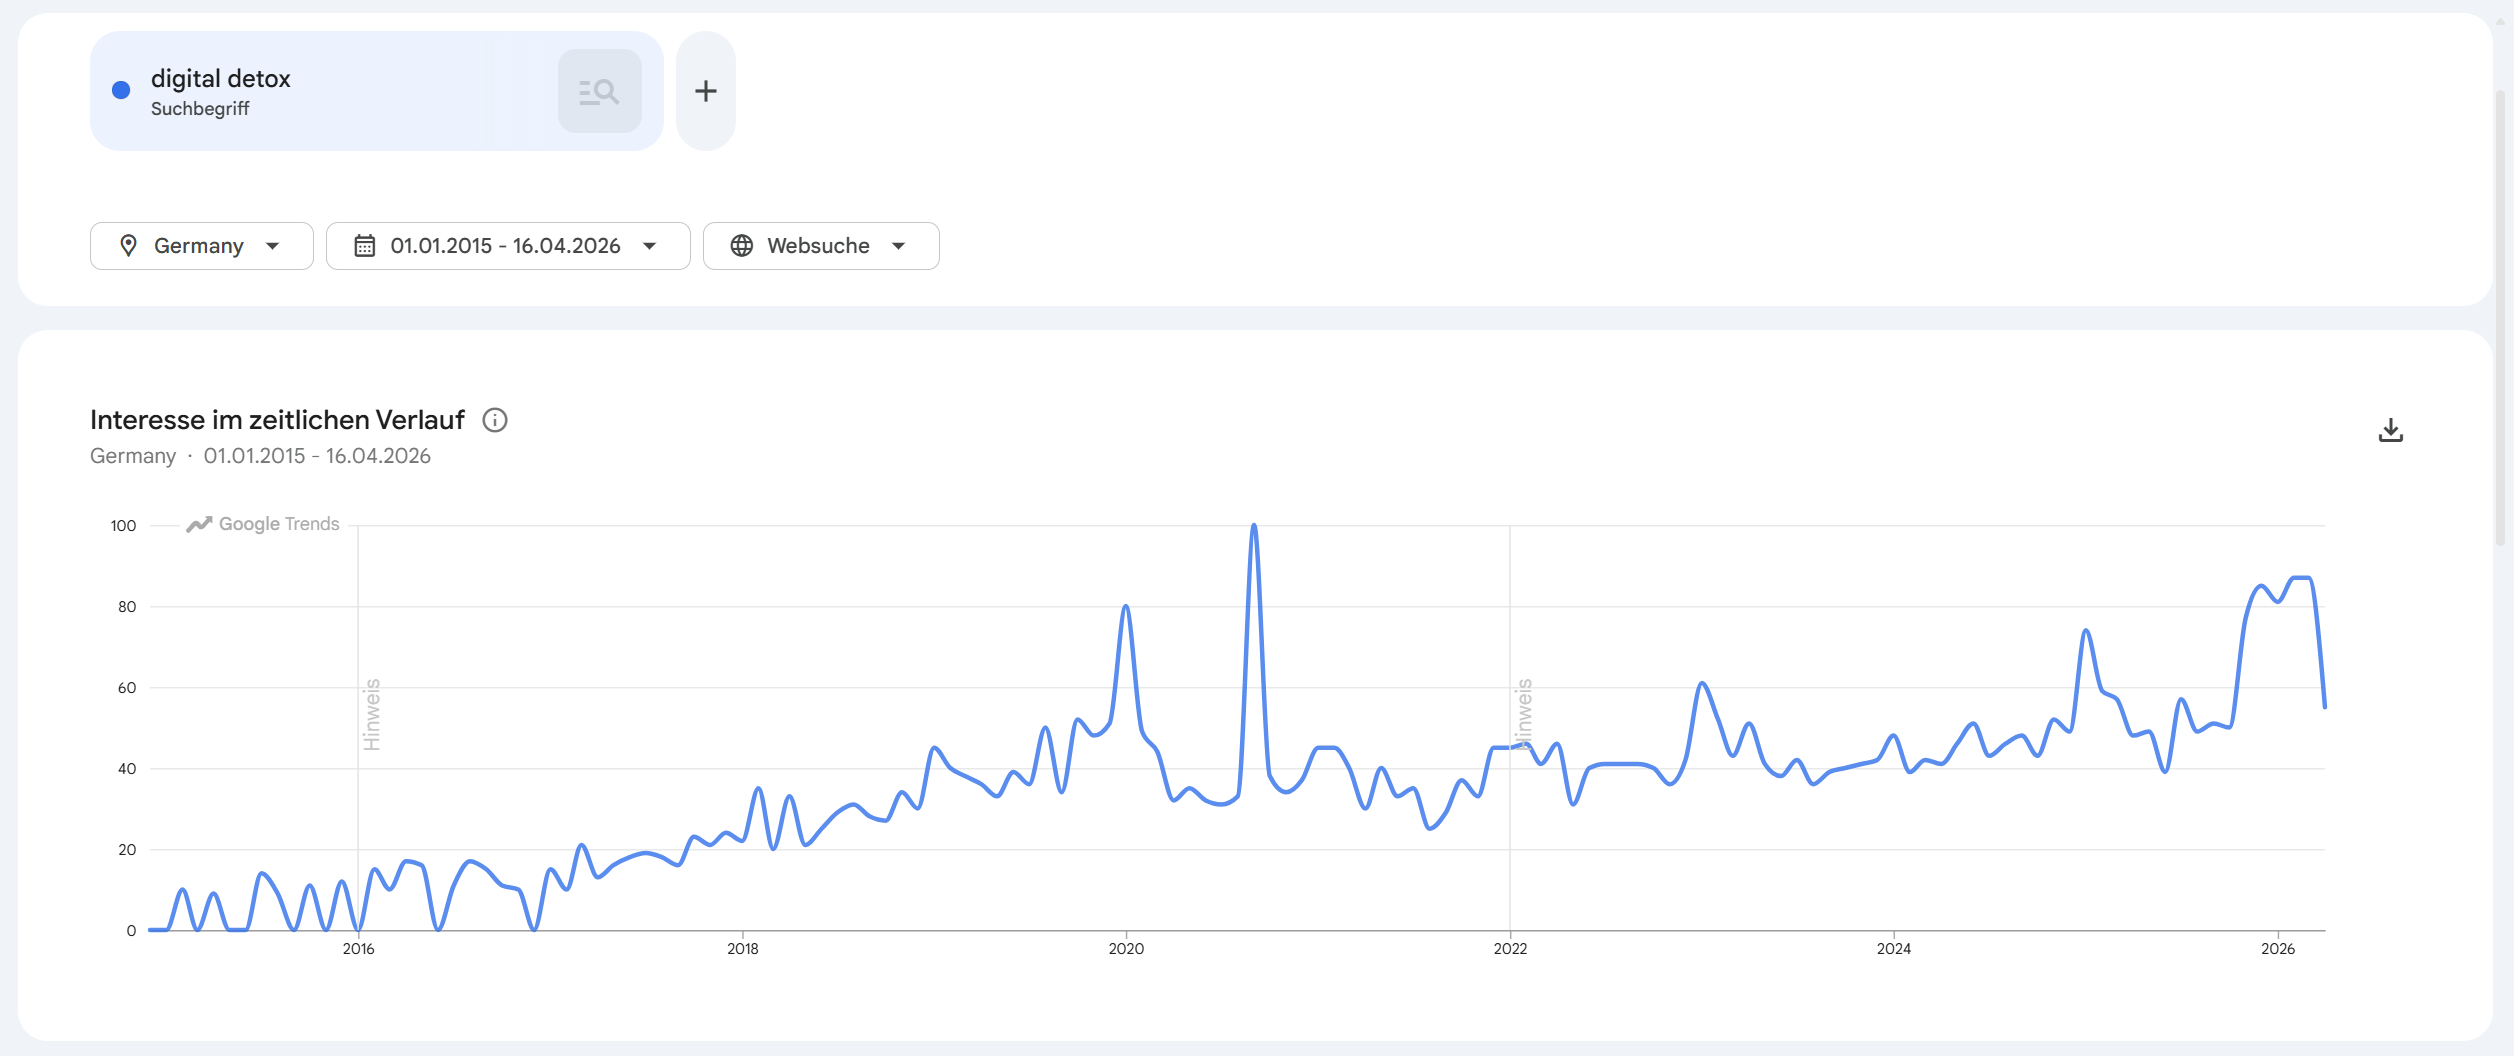Viewport: 2514px width, 1056px height.
Task: Click the calendar icon in date filter
Action: (365, 246)
